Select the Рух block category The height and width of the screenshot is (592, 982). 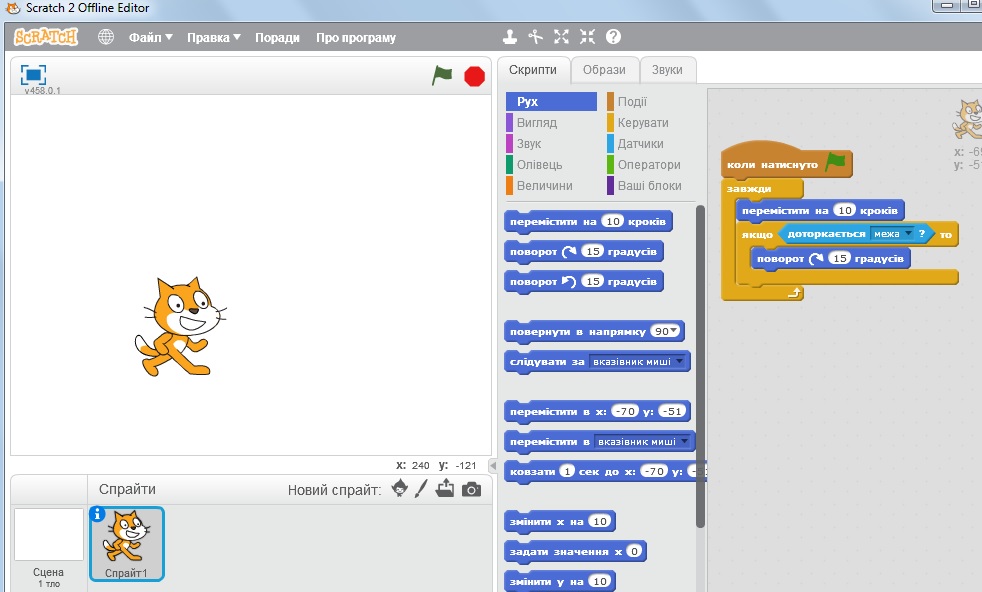pos(551,101)
